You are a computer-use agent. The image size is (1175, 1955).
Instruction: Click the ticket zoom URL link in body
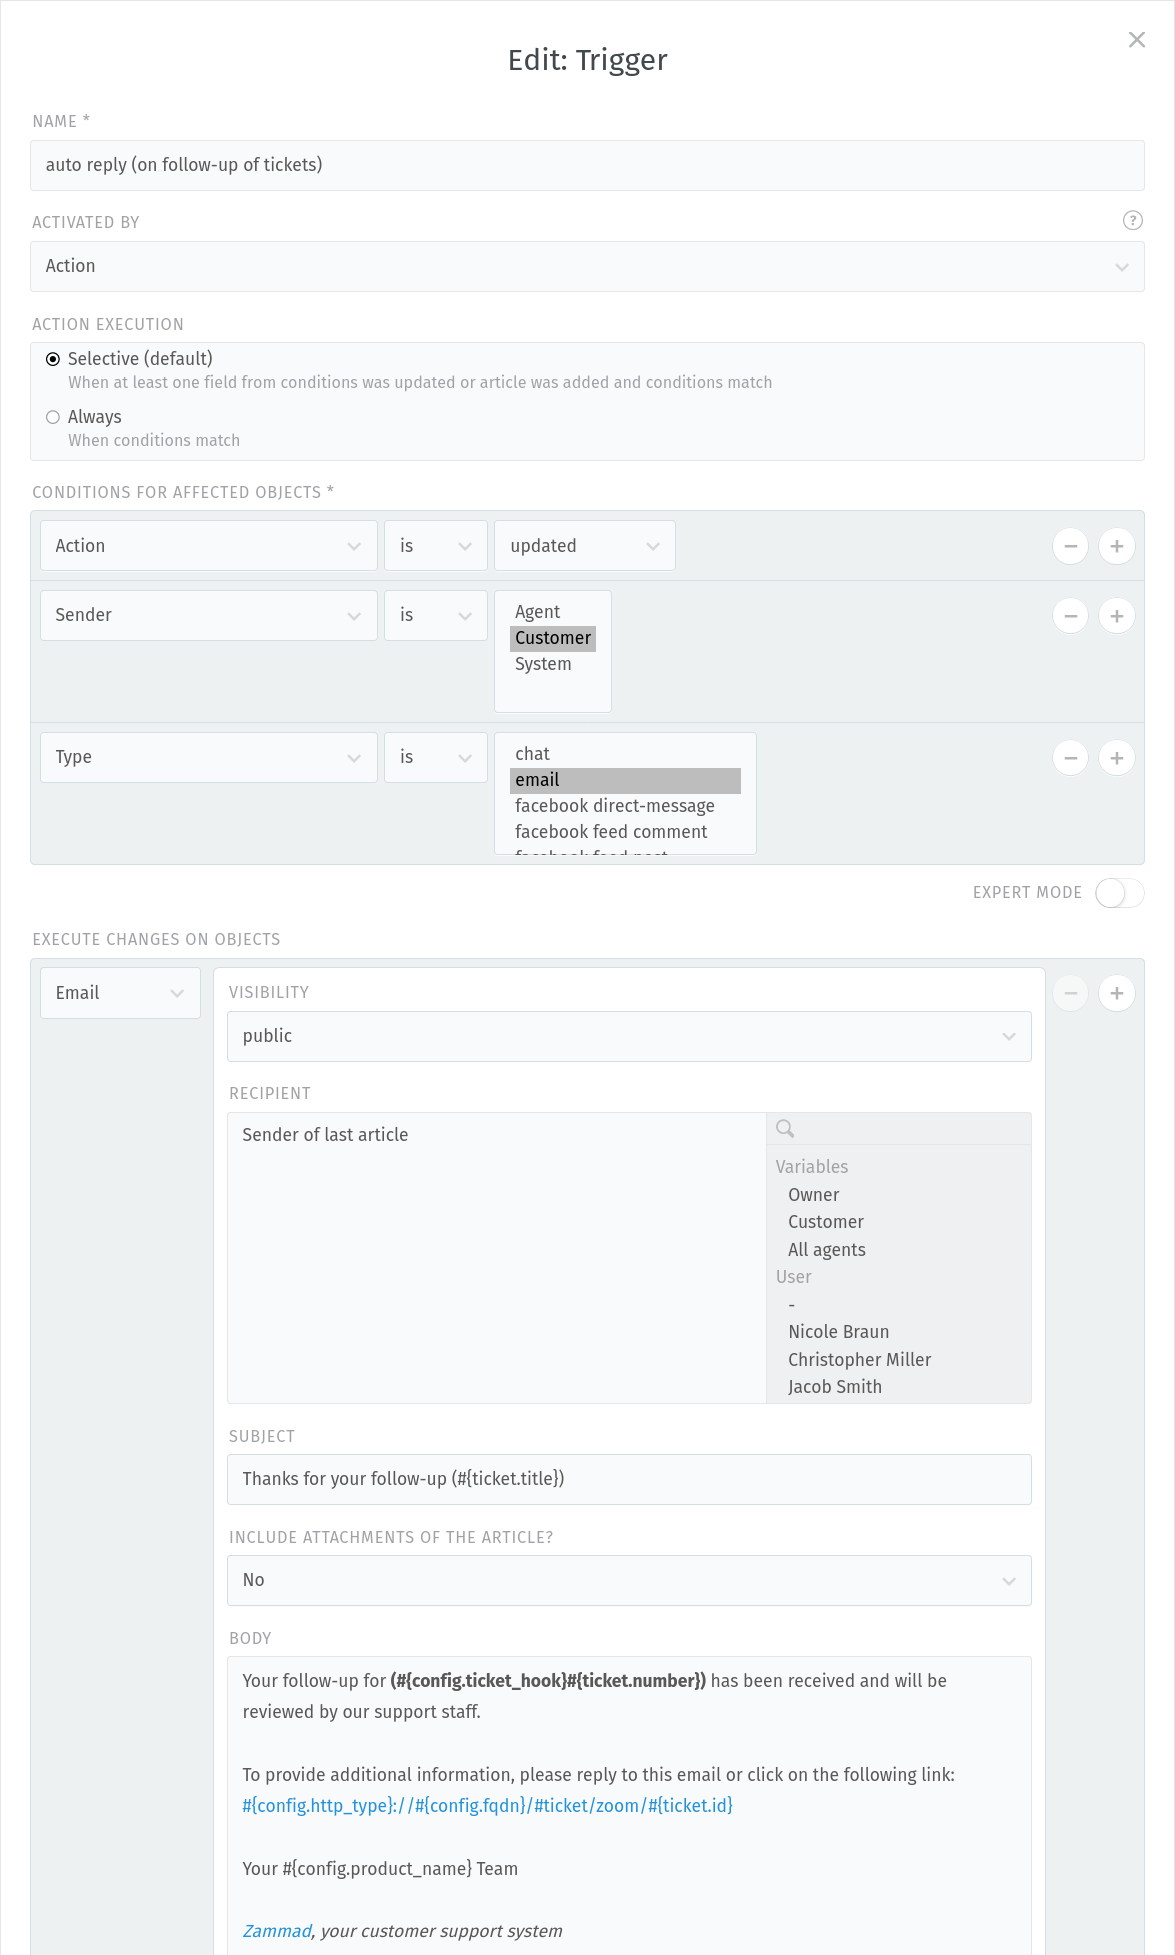tap(487, 1806)
